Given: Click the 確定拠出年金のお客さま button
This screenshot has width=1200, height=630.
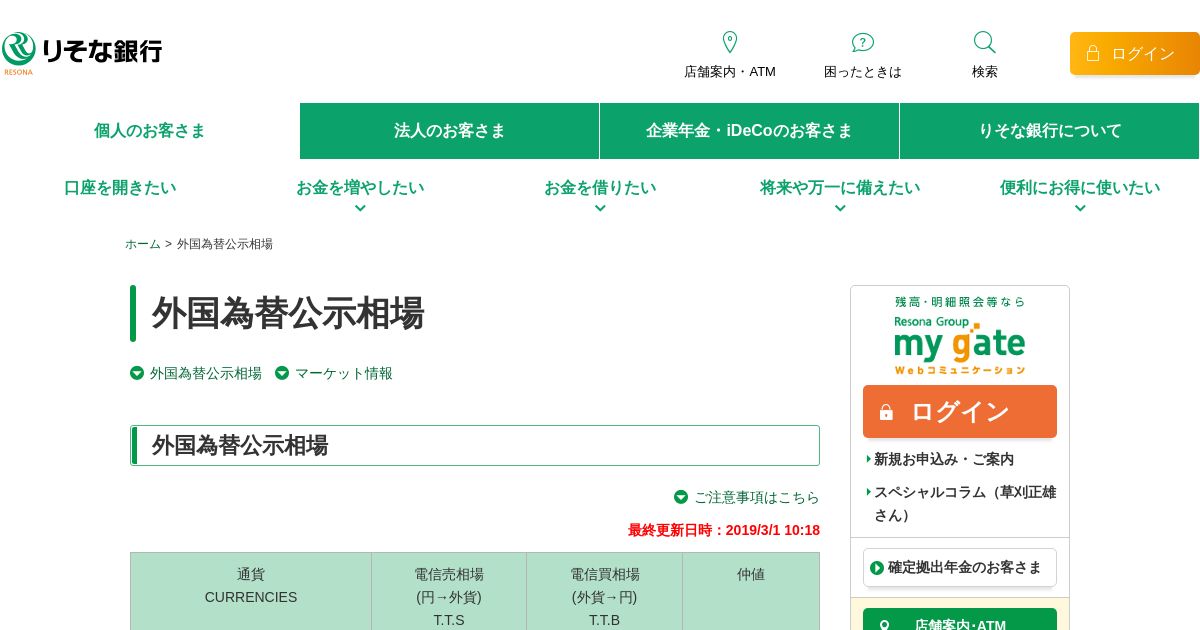Looking at the screenshot, I should (x=960, y=568).
